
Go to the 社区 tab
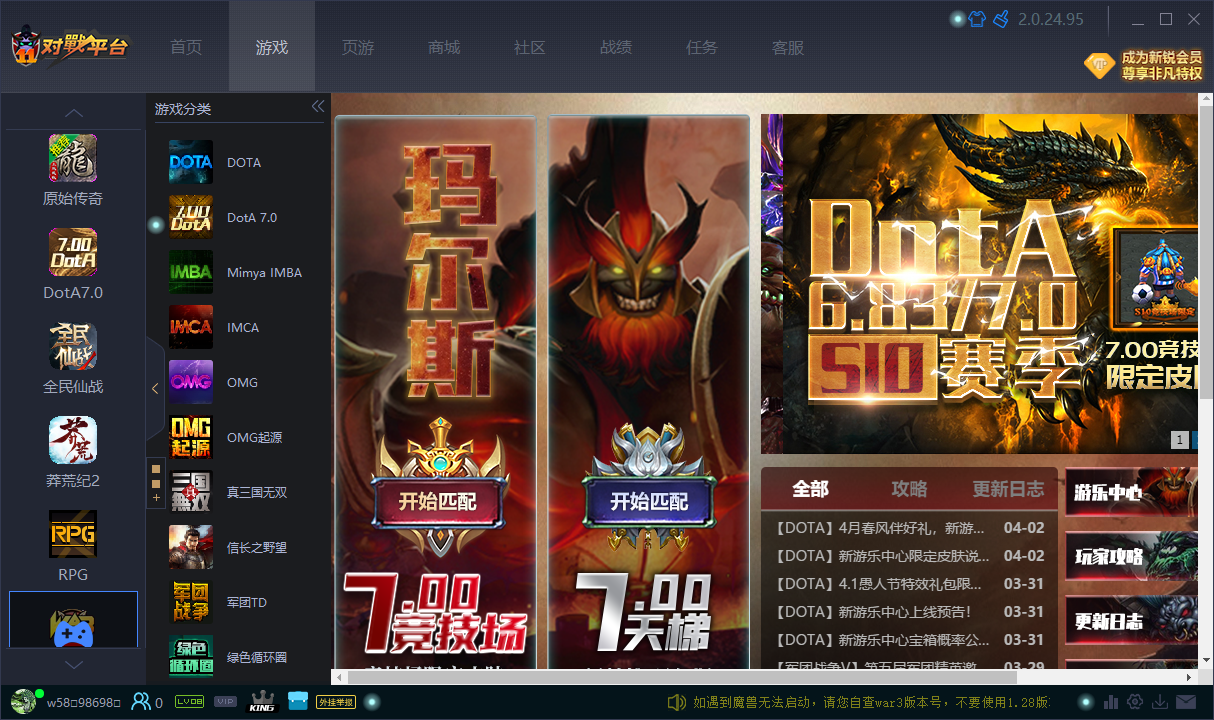[530, 47]
